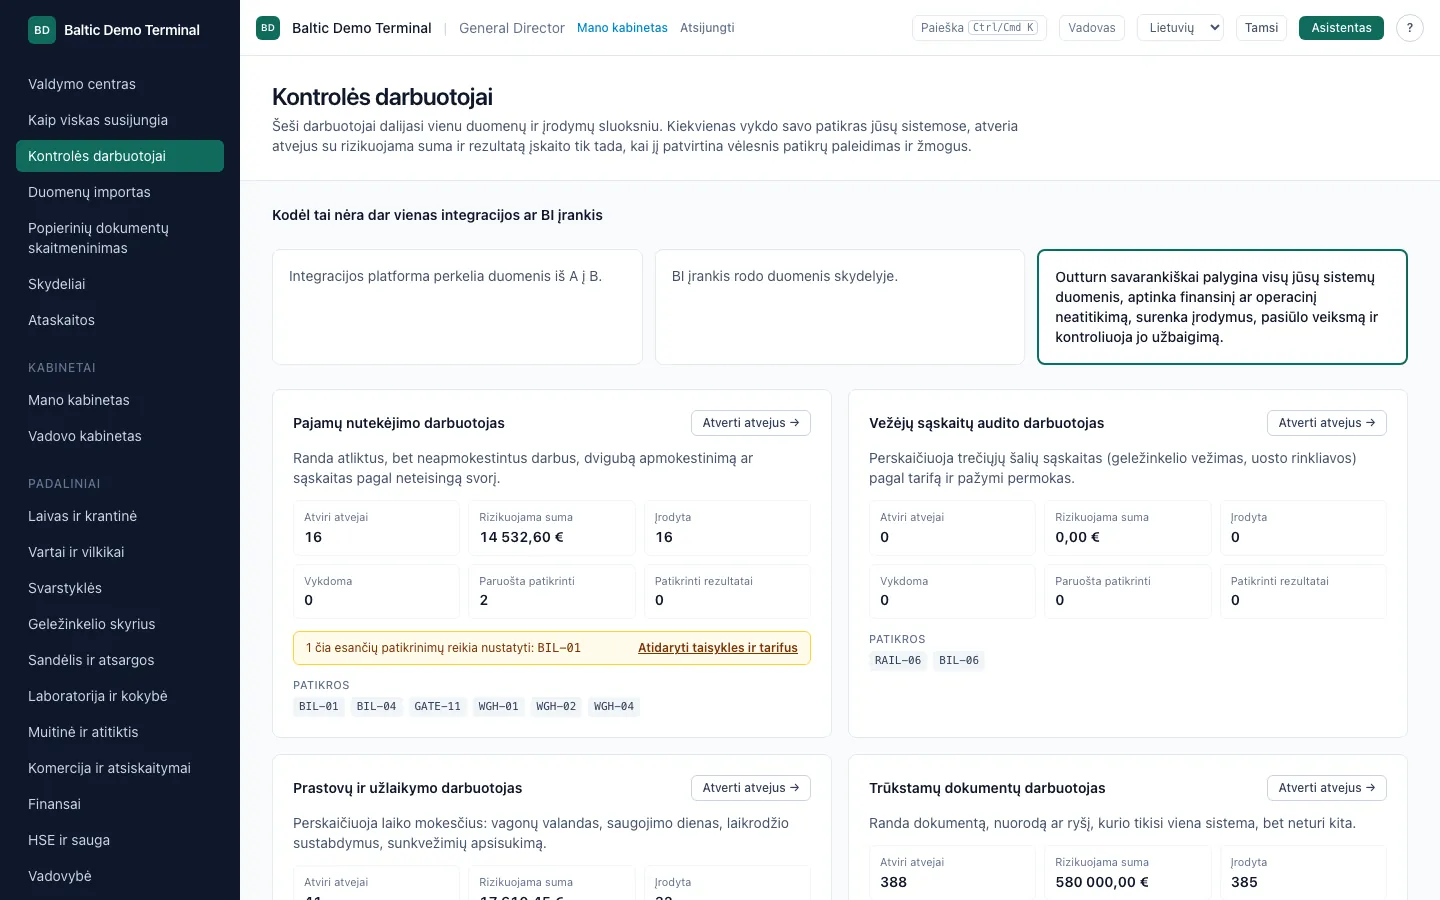The width and height of the screenshot is (1440, 900).
Task: Click Atidaryti taisykles ir tarifus link
Action: (718, 648)
